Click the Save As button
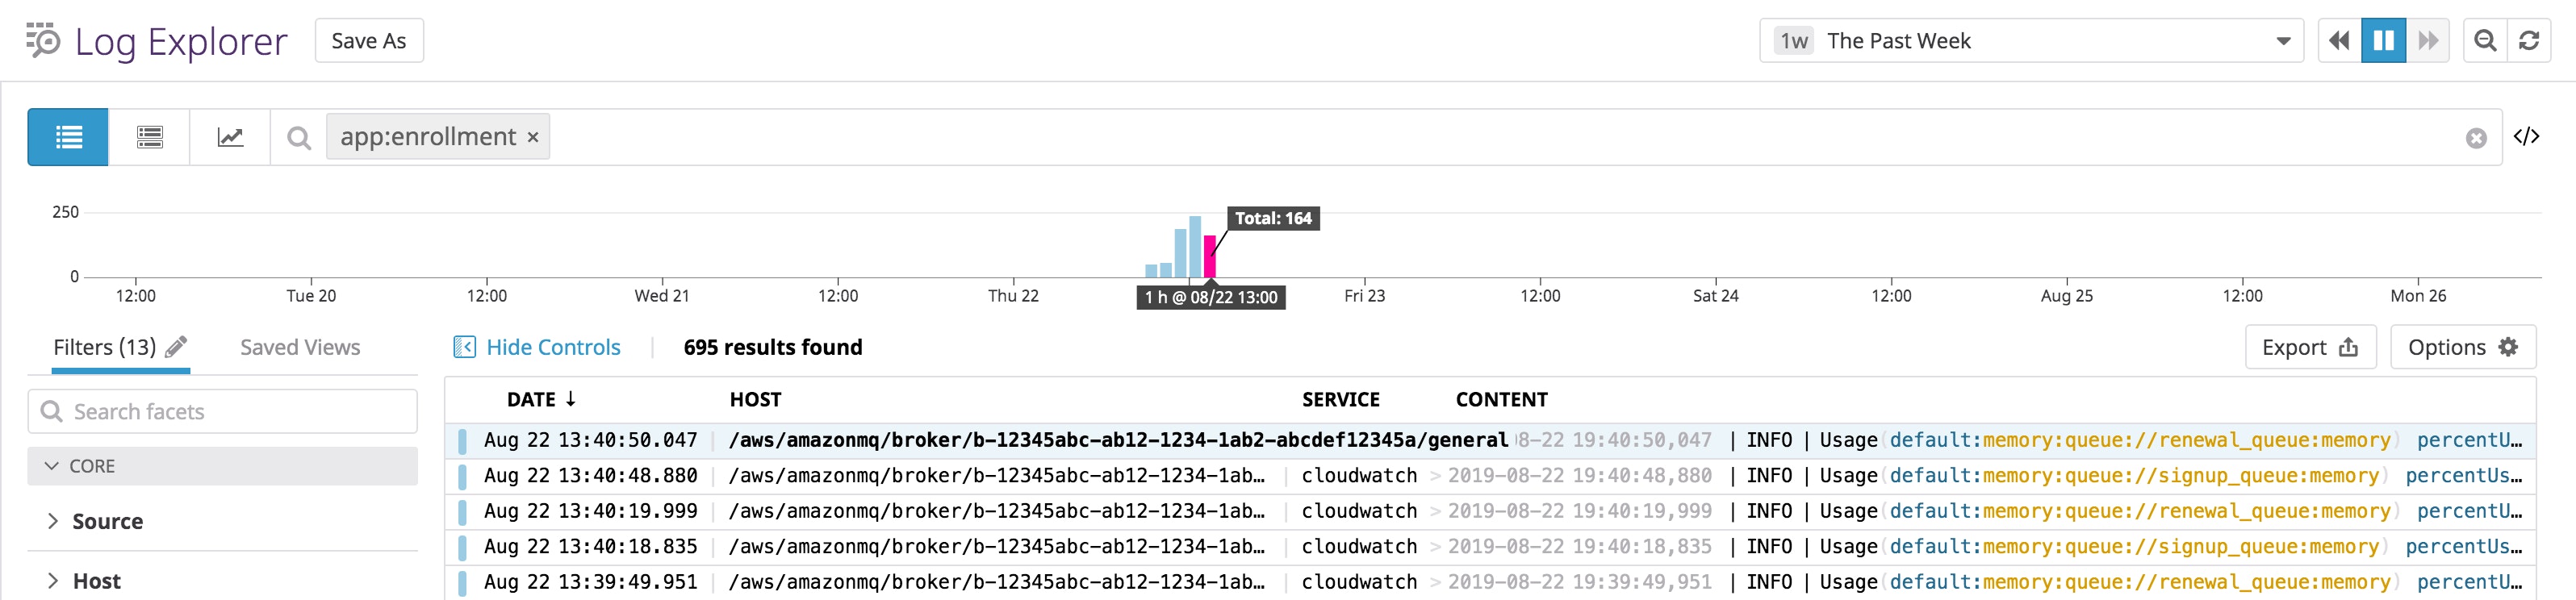Image resolution: width=2576 pixels, height=600 pixels. click(369, 41)
